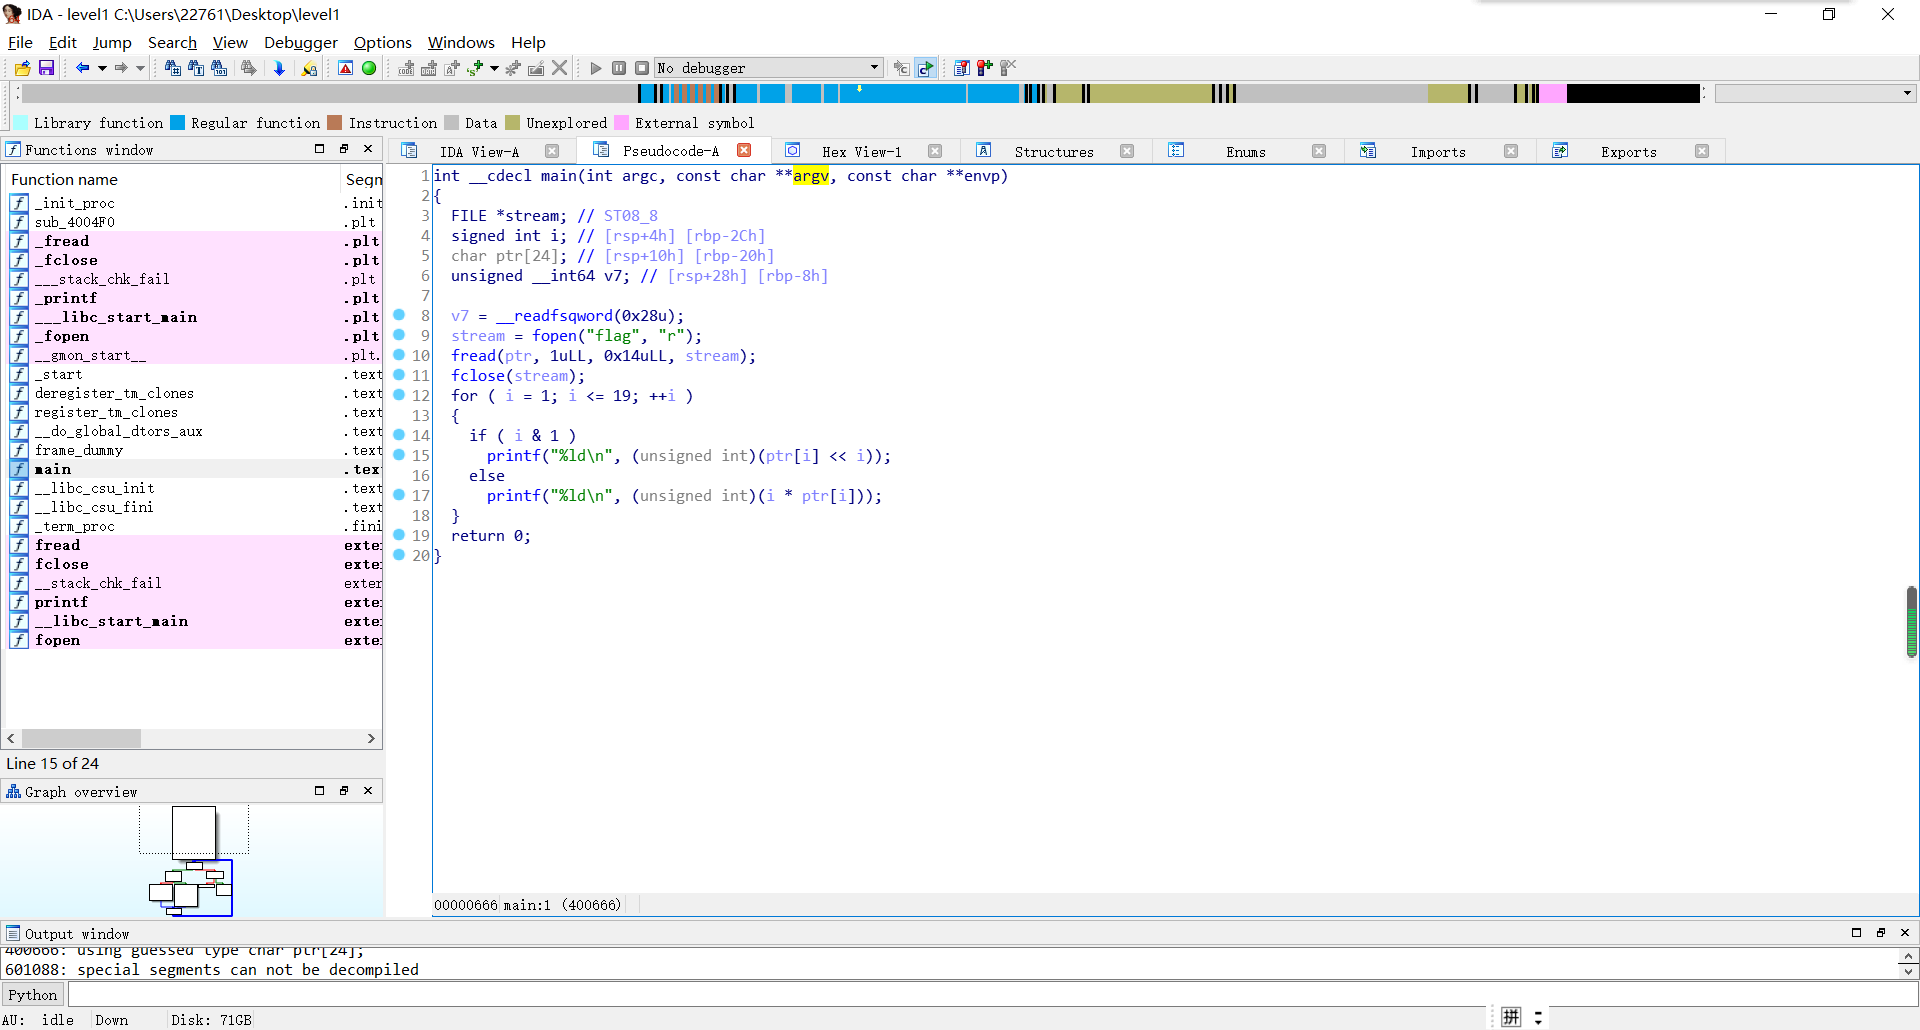Close the Functions window panel
Image resolution: width=1920 pixels, height=1030 pixels.
(x=368, y=149)
